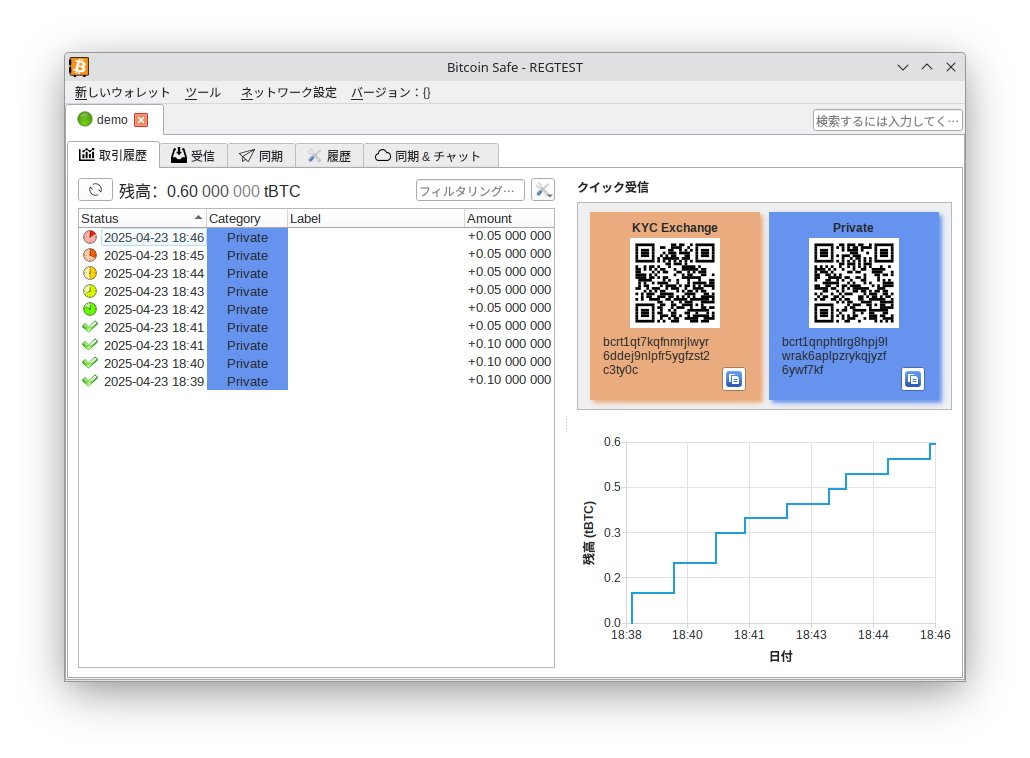Switch to the 履歴 tab
Viewport: 1030px width, 758px height.
point(329,156)
